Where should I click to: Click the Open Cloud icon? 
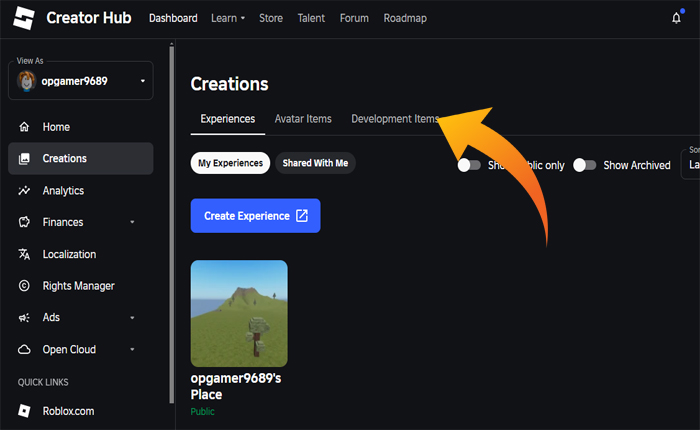(x=25, y=349)
